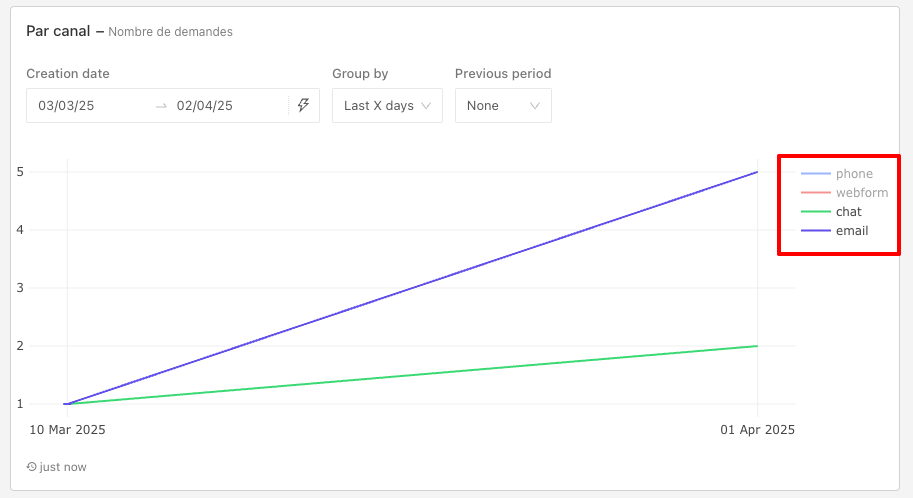This screenshot has width=913, height=498.
Task: Select the end date field 02/04/25
Action: (204, 105)
